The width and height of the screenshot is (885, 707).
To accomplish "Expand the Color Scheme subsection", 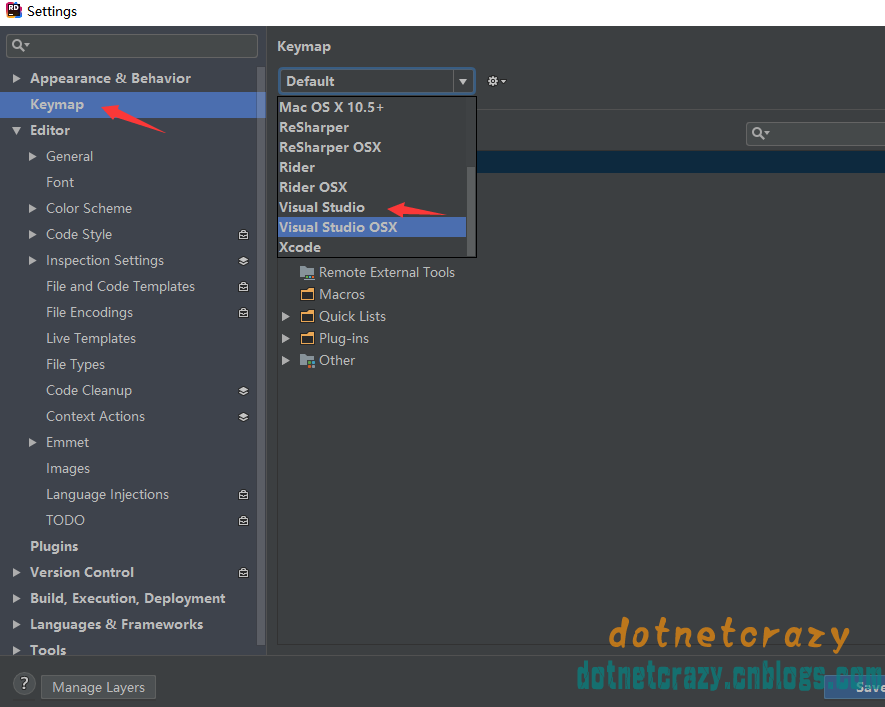I will pyautogui.click(x=33, y=208).
